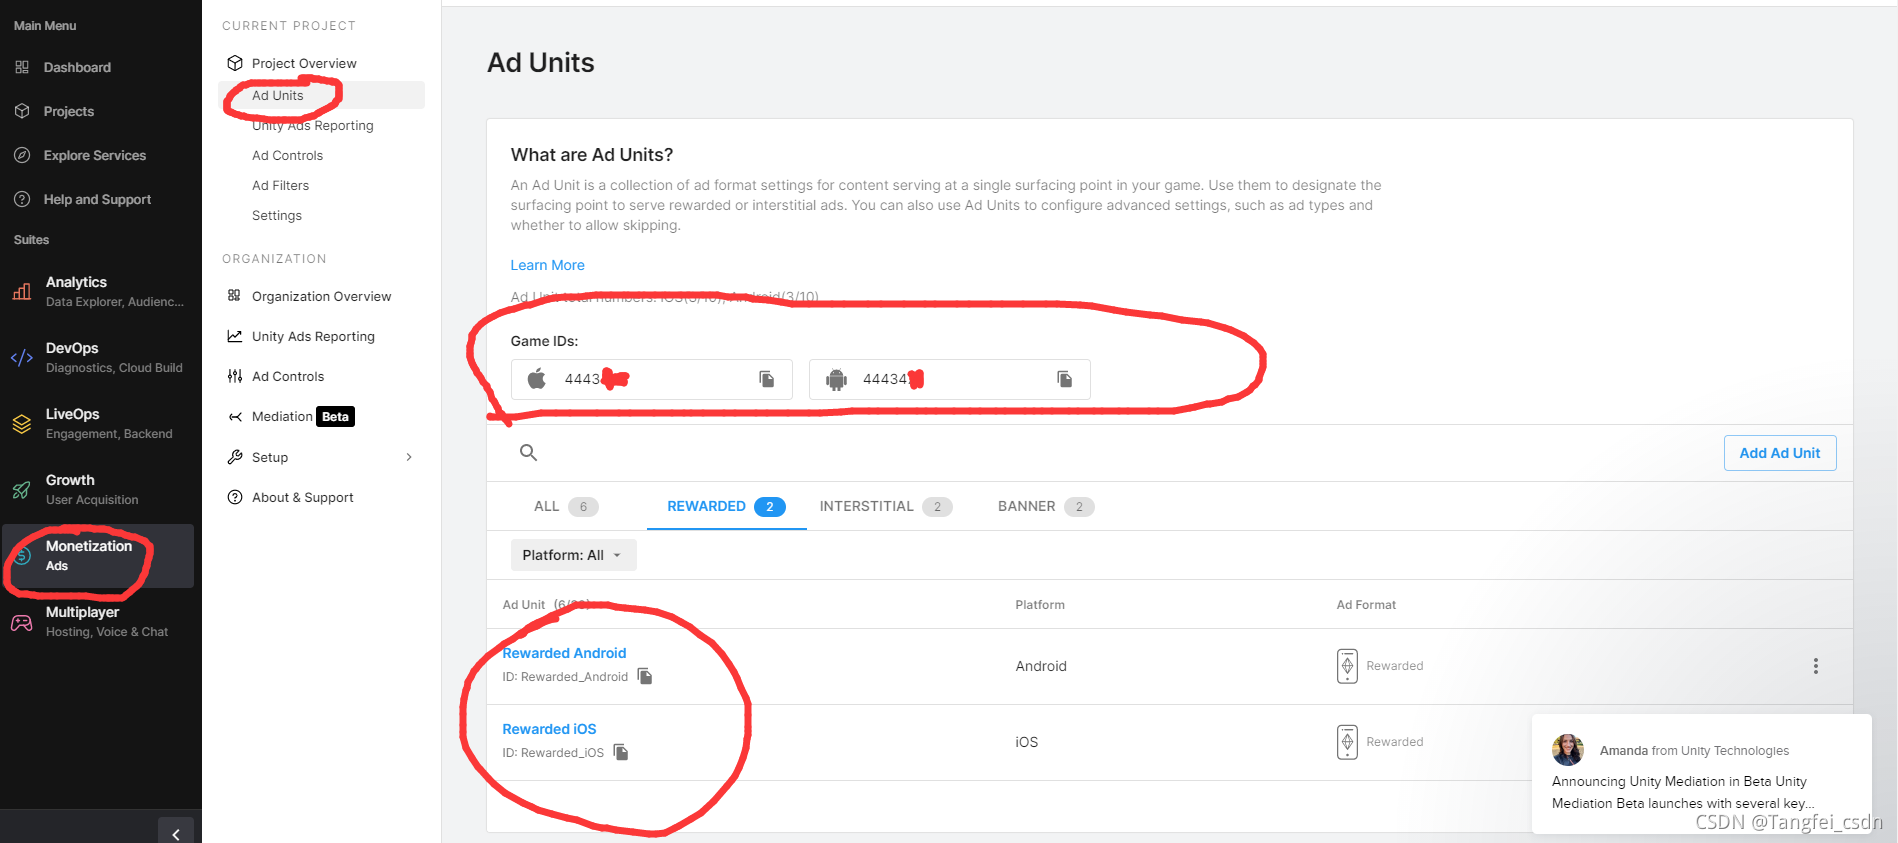
Task: Open the Platform: All filter dropdown
Action: (x=574, y=555)
